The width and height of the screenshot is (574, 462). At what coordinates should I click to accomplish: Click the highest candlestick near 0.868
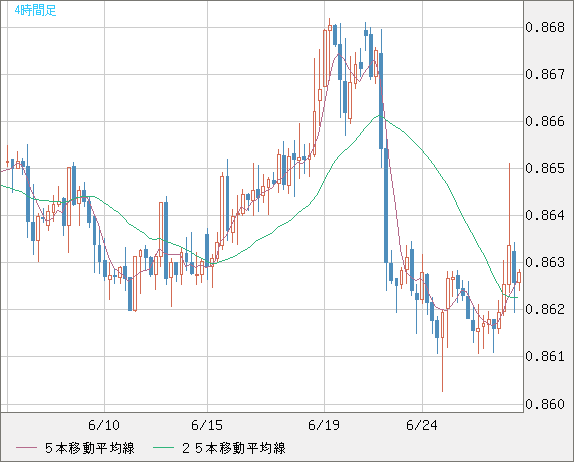(x=329, y=28)
